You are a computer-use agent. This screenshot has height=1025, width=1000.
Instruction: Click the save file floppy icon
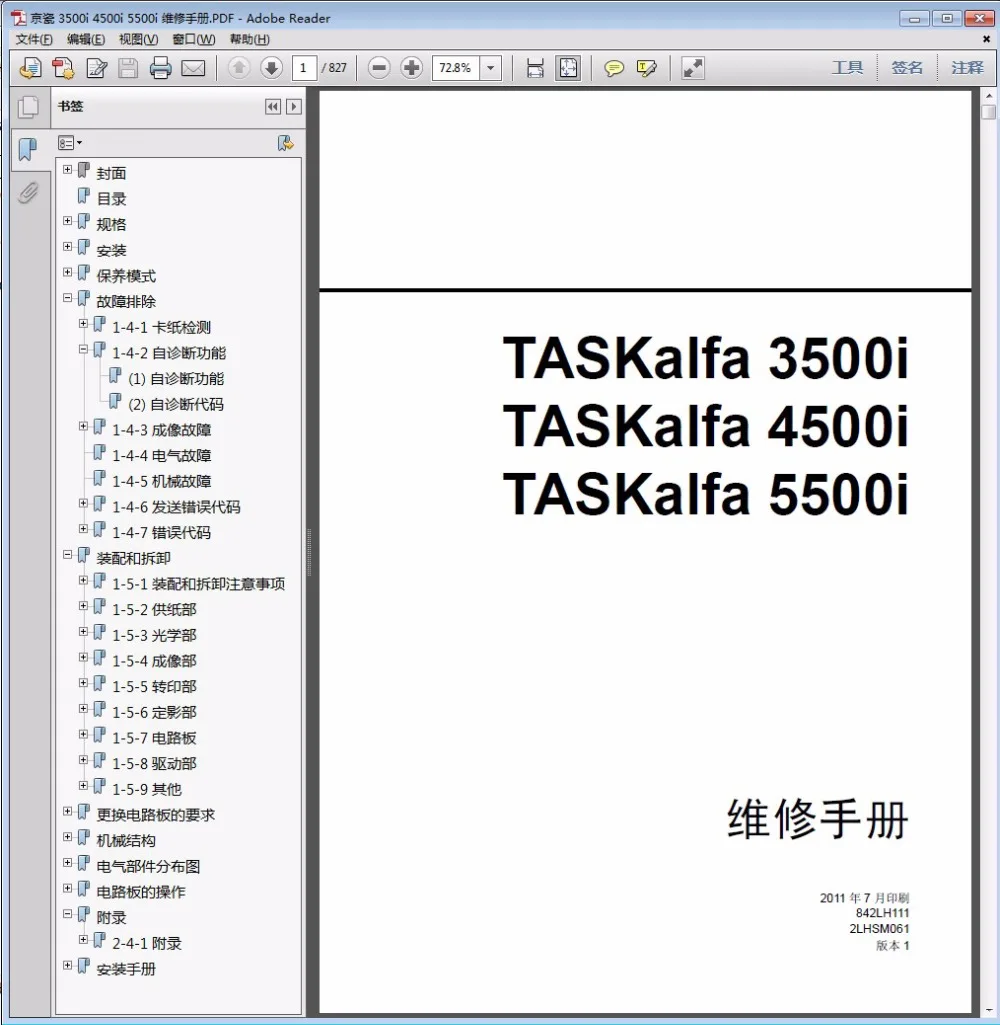click(x=128, y=68)
